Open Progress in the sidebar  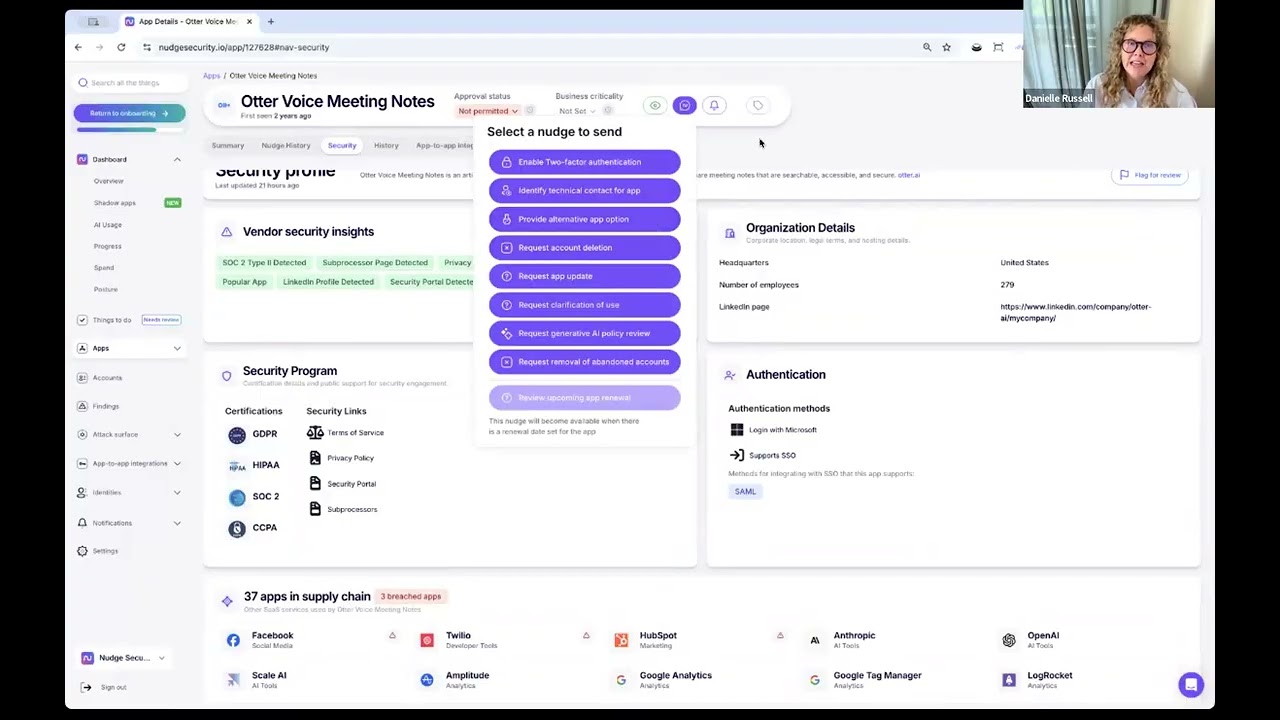point(108,246)
